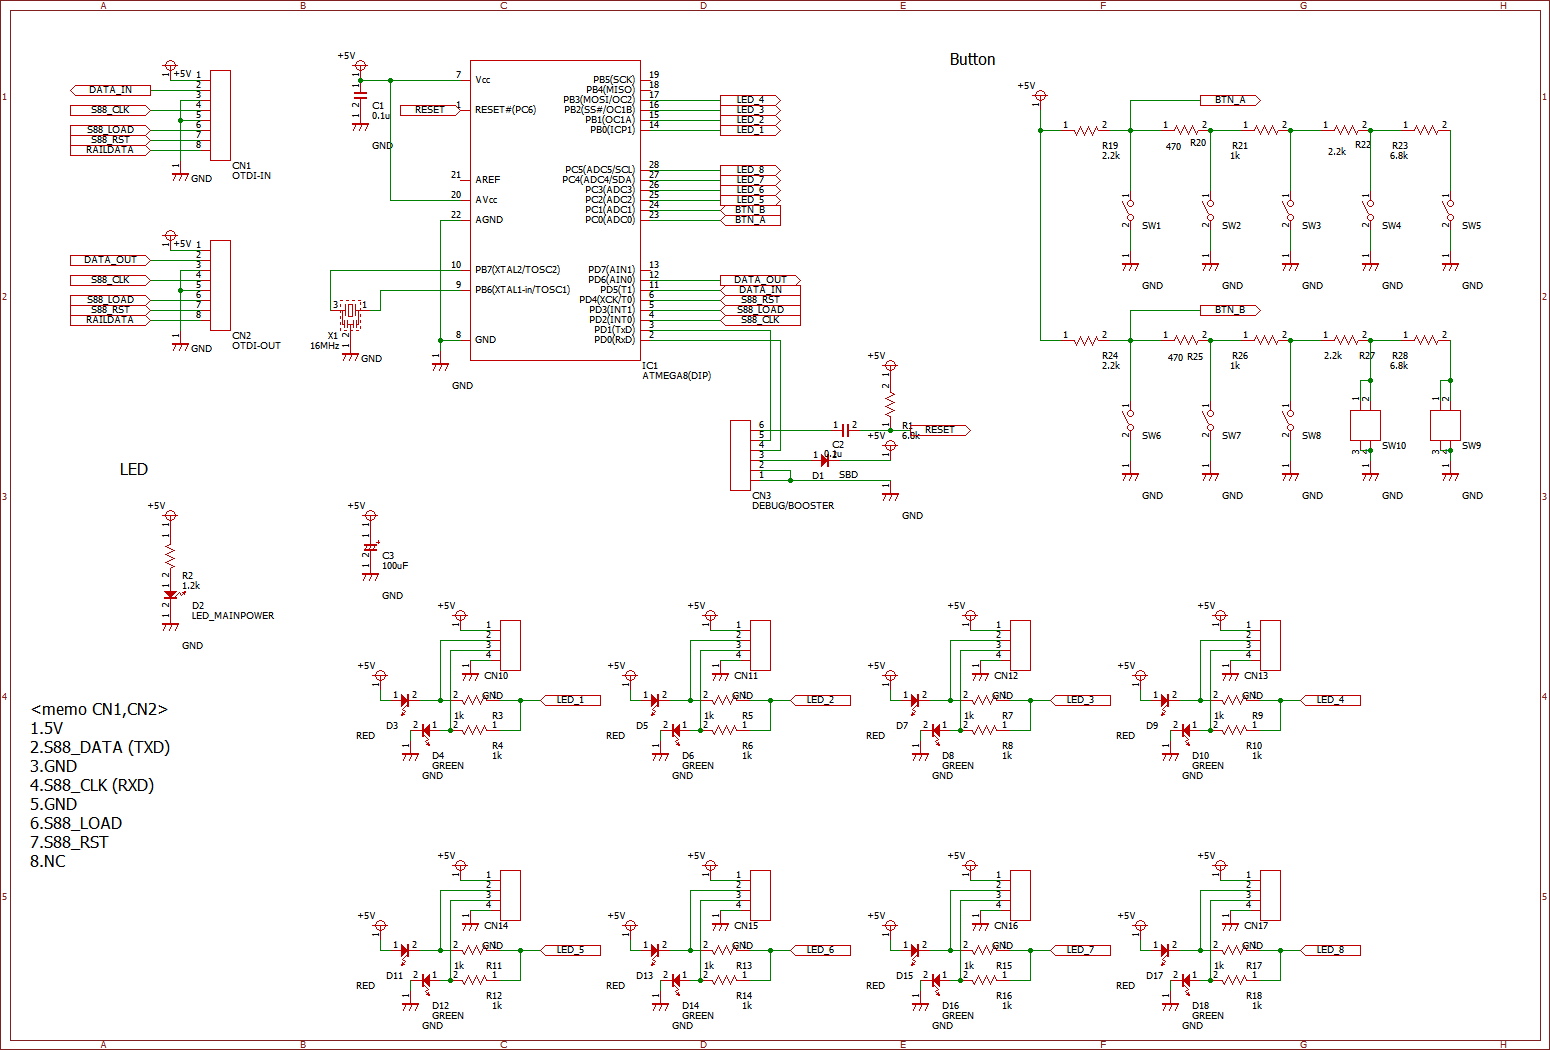Screen dimensions: 1550x1050
Task: Pick the CN3 DEBUG/BOOSTER connector
Action: click(740, 455)
